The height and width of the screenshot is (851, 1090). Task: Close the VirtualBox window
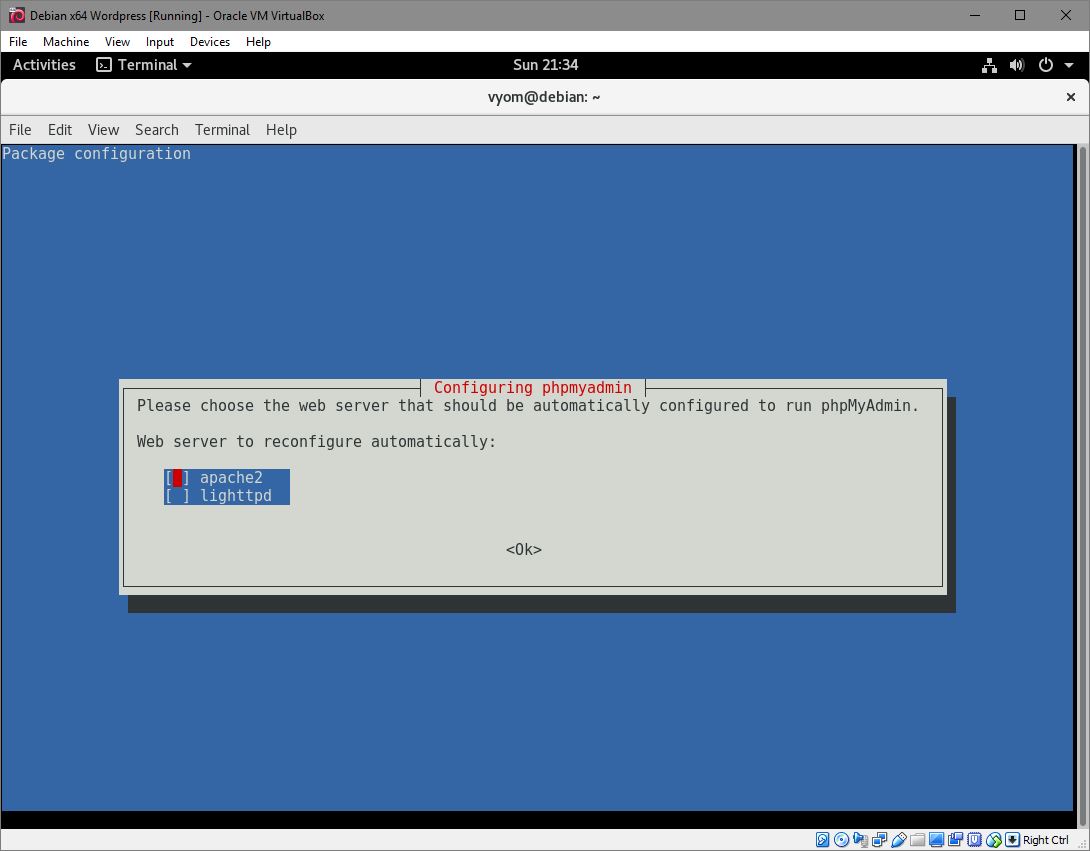point(1065,15)
